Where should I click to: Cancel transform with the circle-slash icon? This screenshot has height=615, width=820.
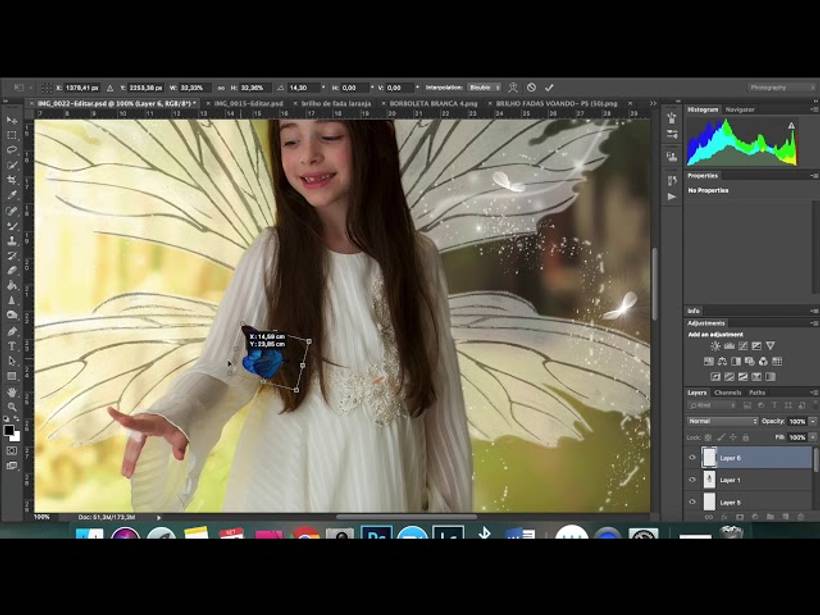point(531,88)
